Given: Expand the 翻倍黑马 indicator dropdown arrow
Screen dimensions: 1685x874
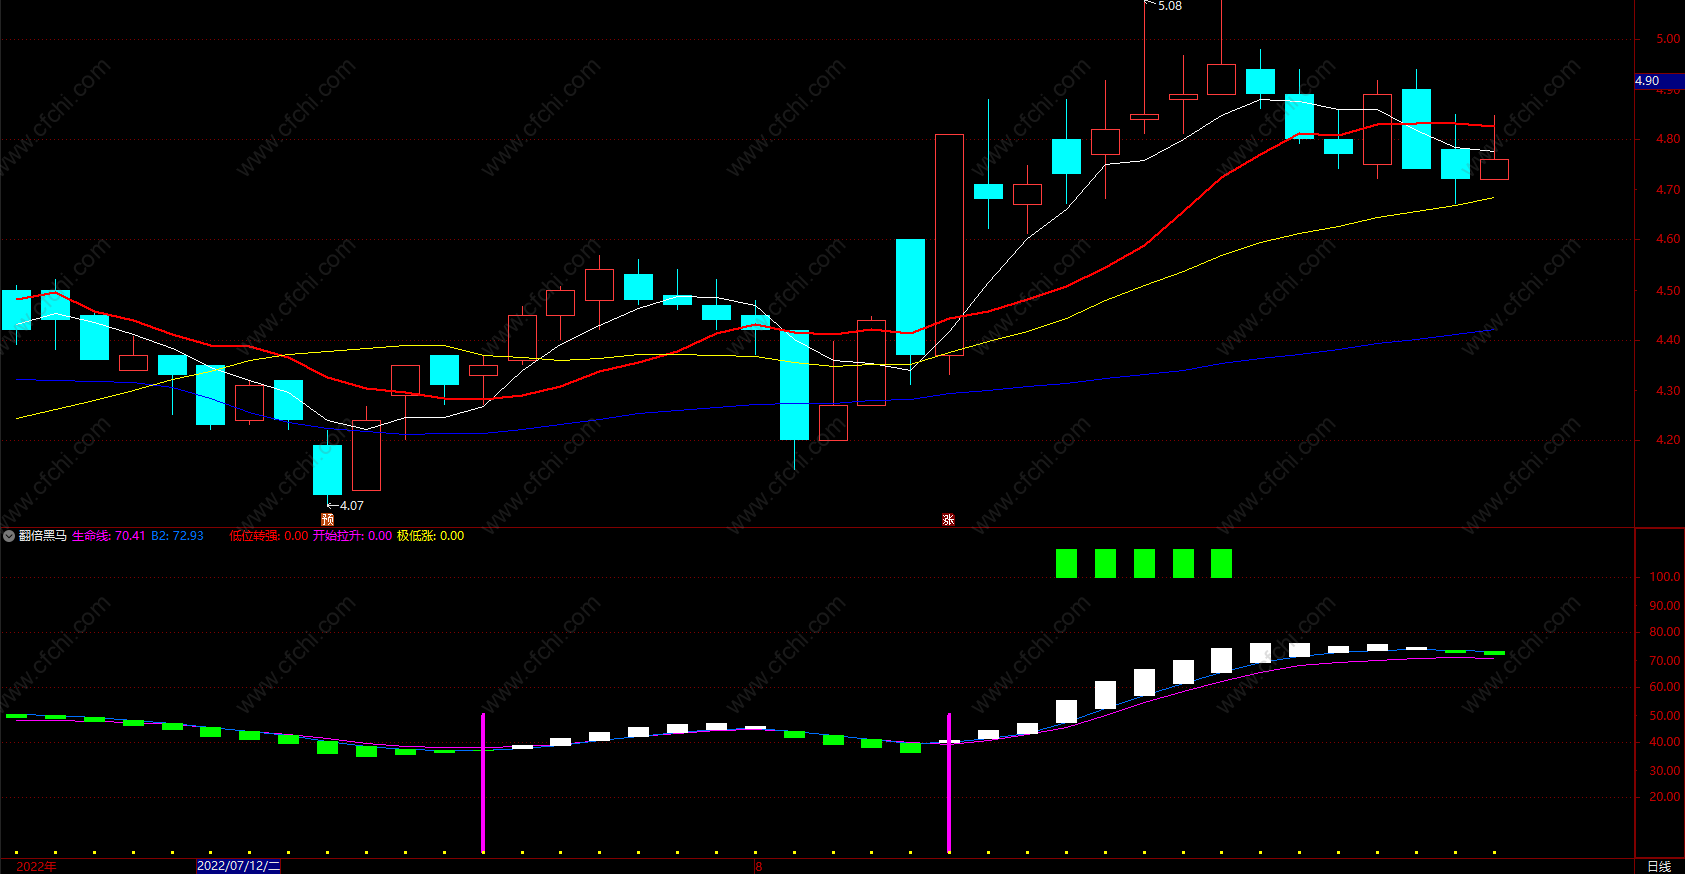Looking at the screenshot, I should 9,536.
